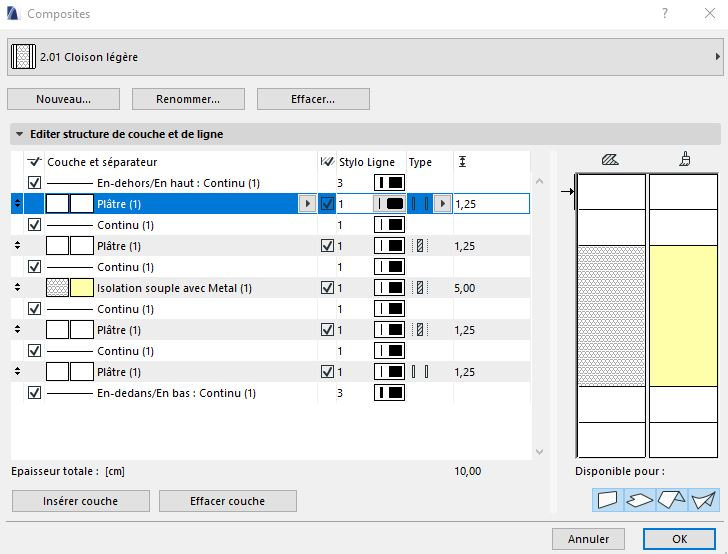
Task: Click the Stylo Ligne column header
Action: [x=367, y=162]
